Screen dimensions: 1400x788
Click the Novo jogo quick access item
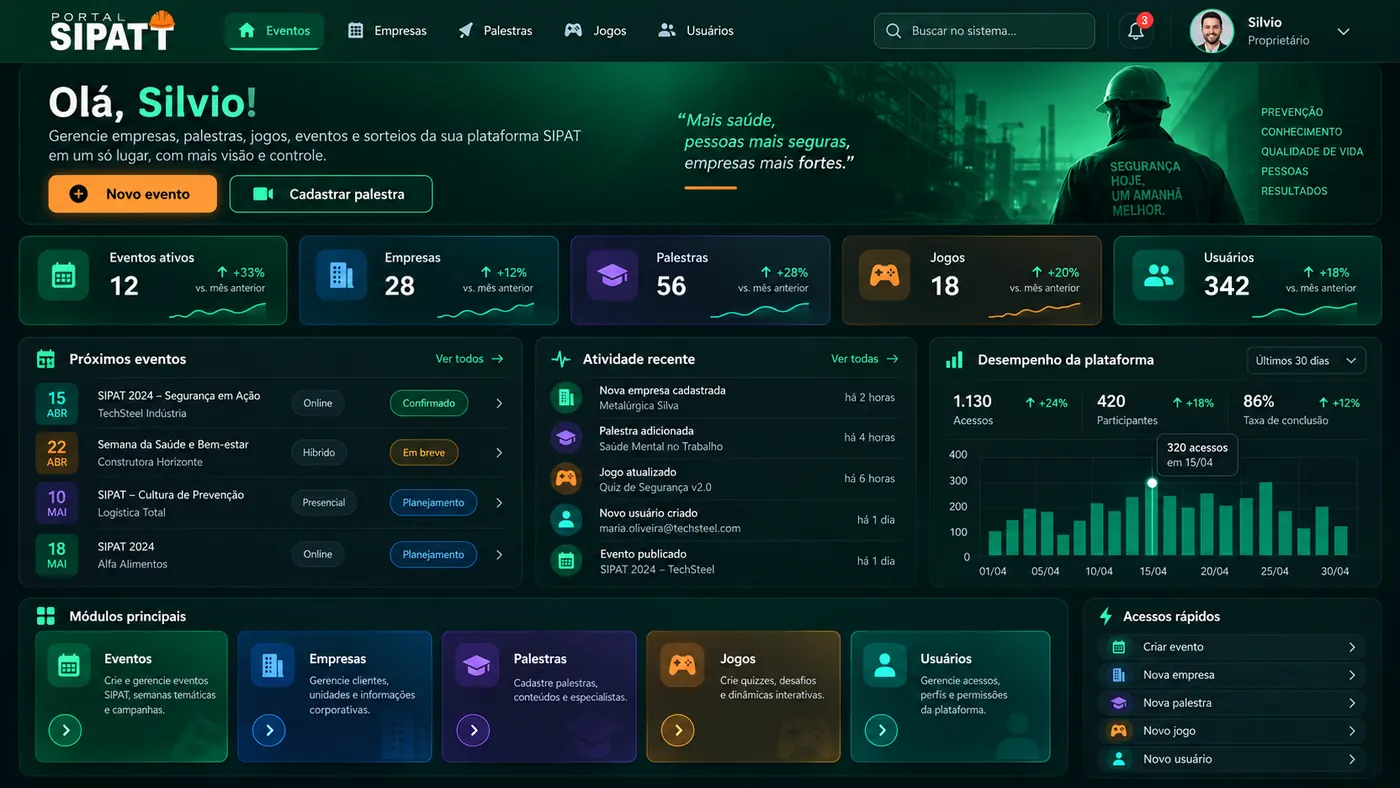coord(1231,731)
